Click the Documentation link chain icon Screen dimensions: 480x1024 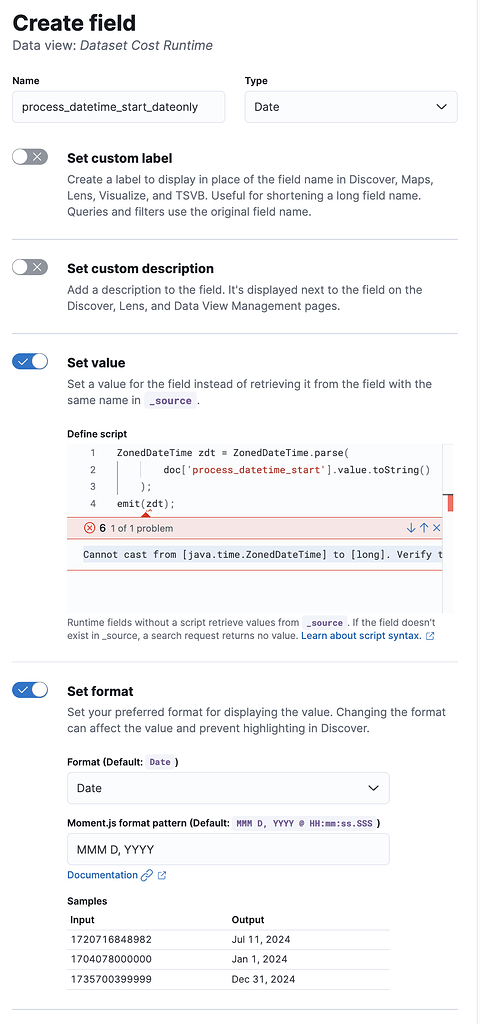pyautogui.click(x=147, y=875)
